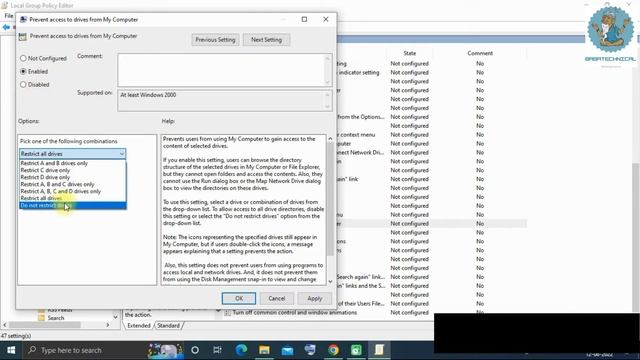Open the File menu in Group Policy Editor
Viewport: 640px width, 360px height.
click(x=9, y=16)
